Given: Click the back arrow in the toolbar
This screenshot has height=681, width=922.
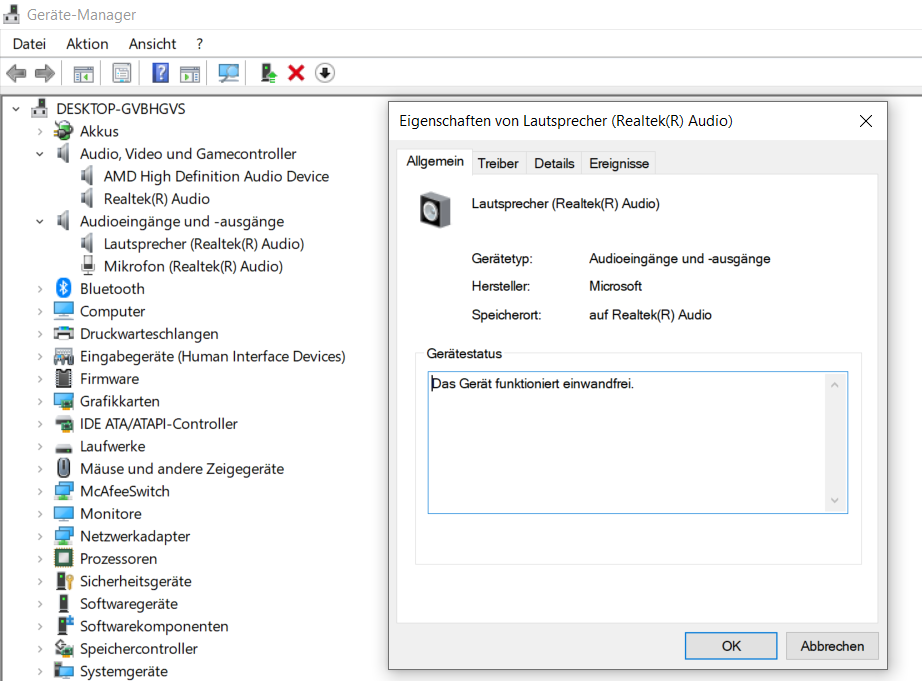Looking at the screenshot, I should 16,73.
